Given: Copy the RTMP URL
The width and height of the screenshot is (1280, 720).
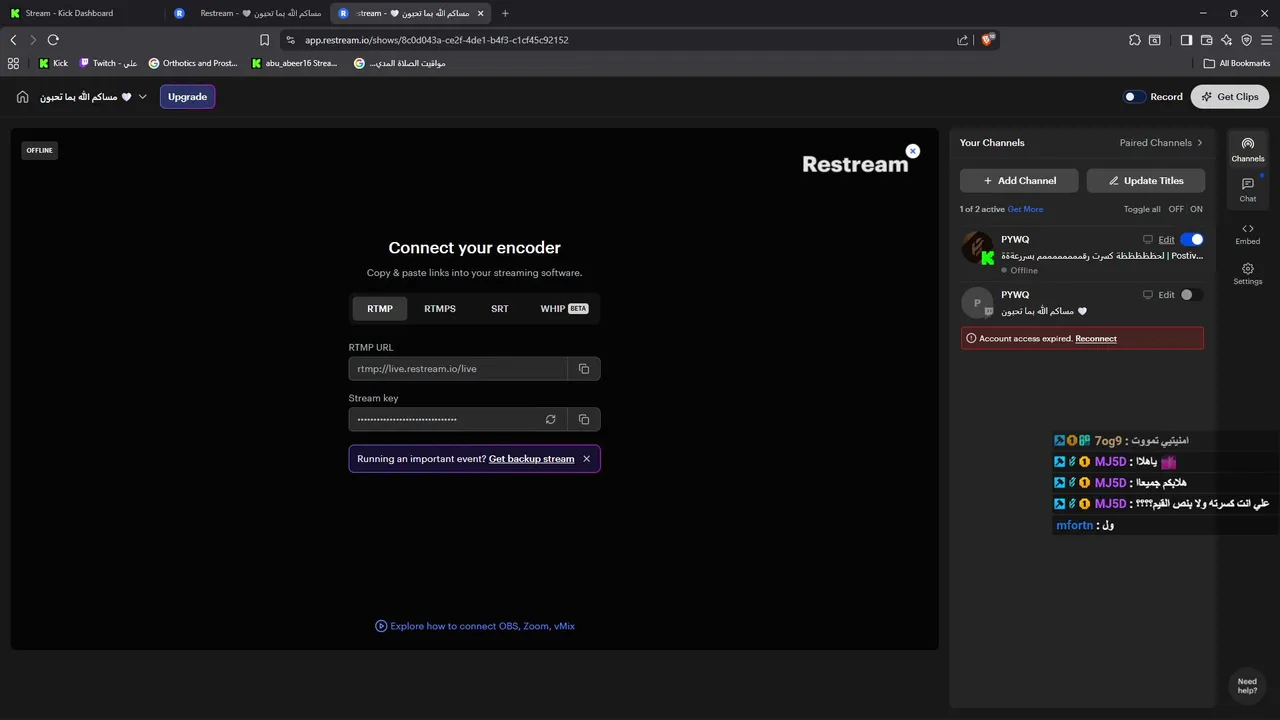Looking at the screenshot, I should (584, 369).
